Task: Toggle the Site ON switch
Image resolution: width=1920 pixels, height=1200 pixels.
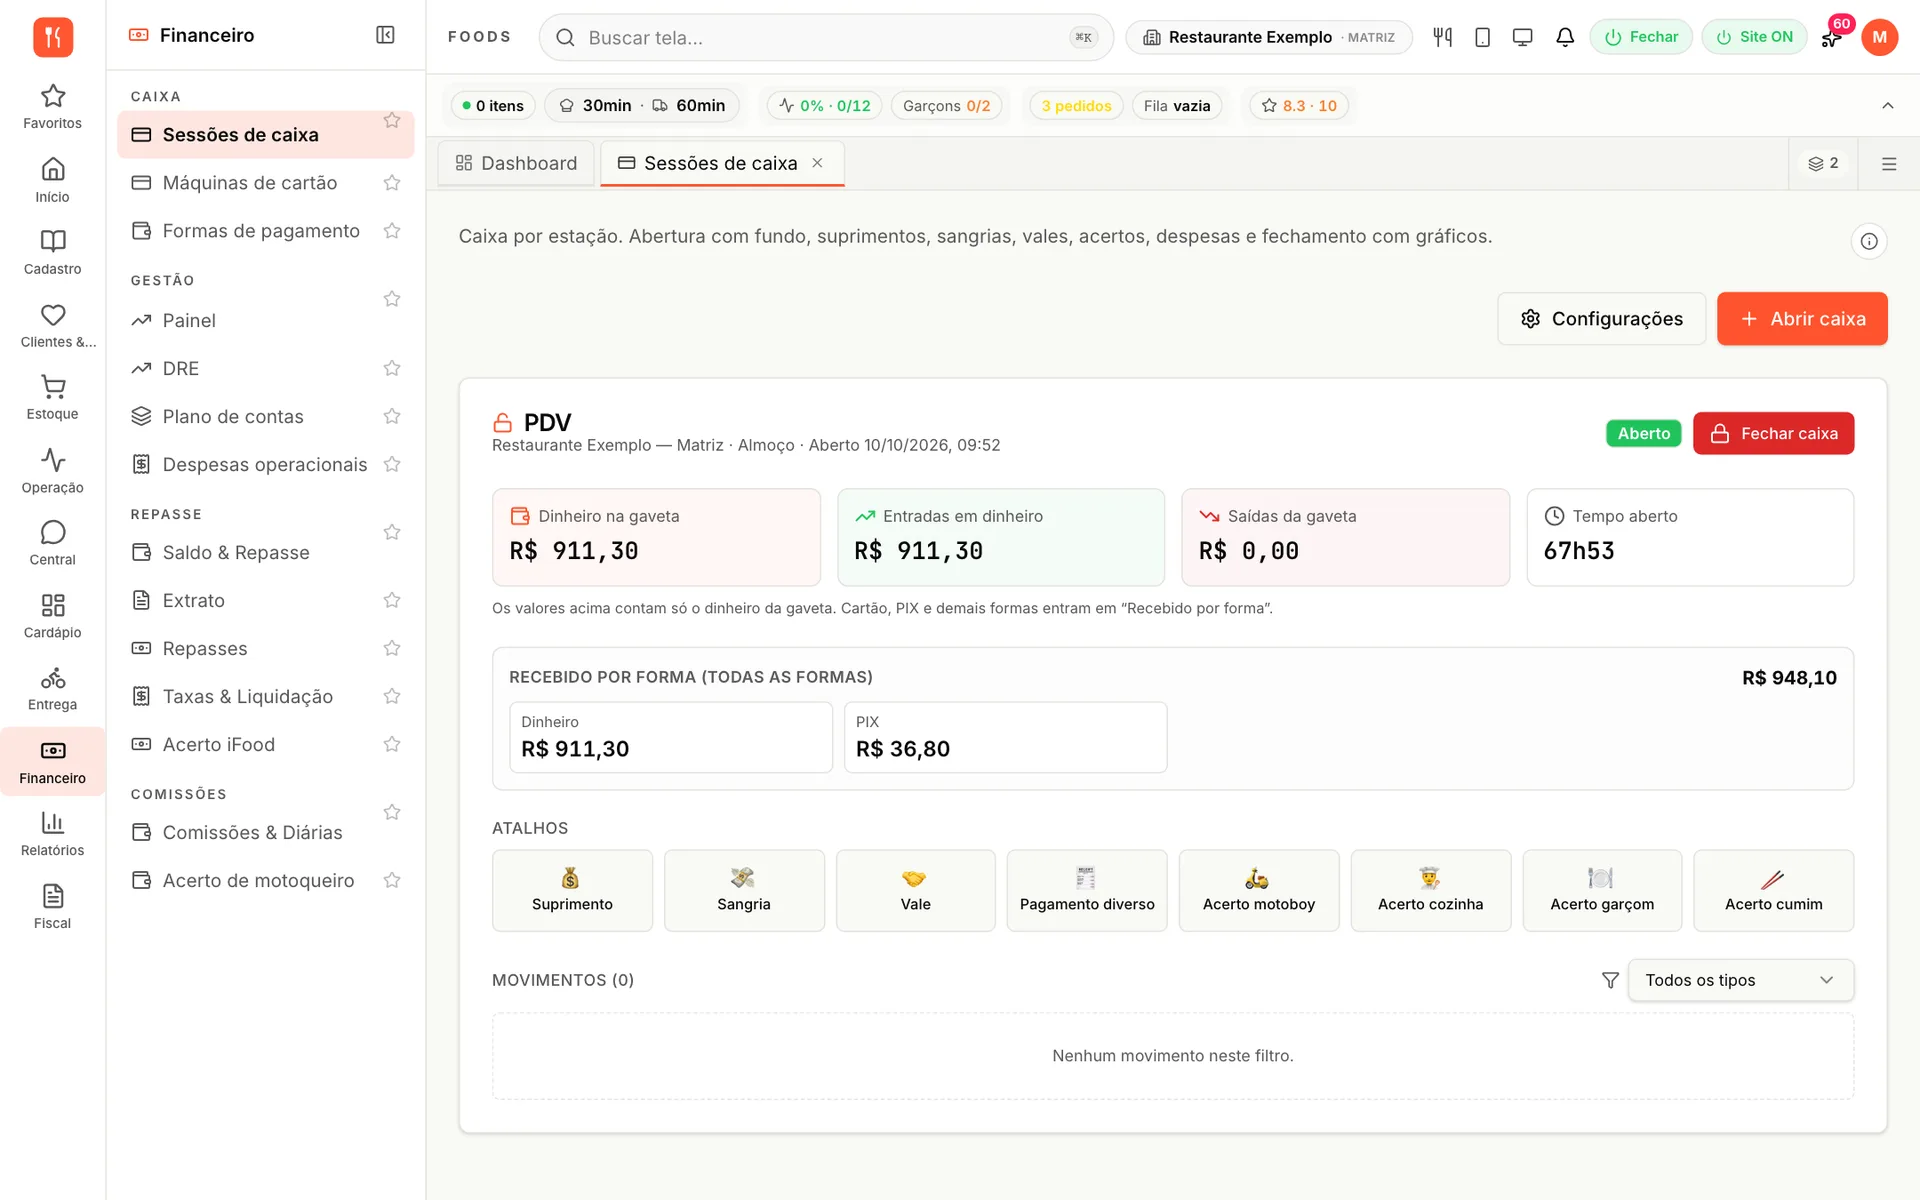Action: tap(1754, 37)
